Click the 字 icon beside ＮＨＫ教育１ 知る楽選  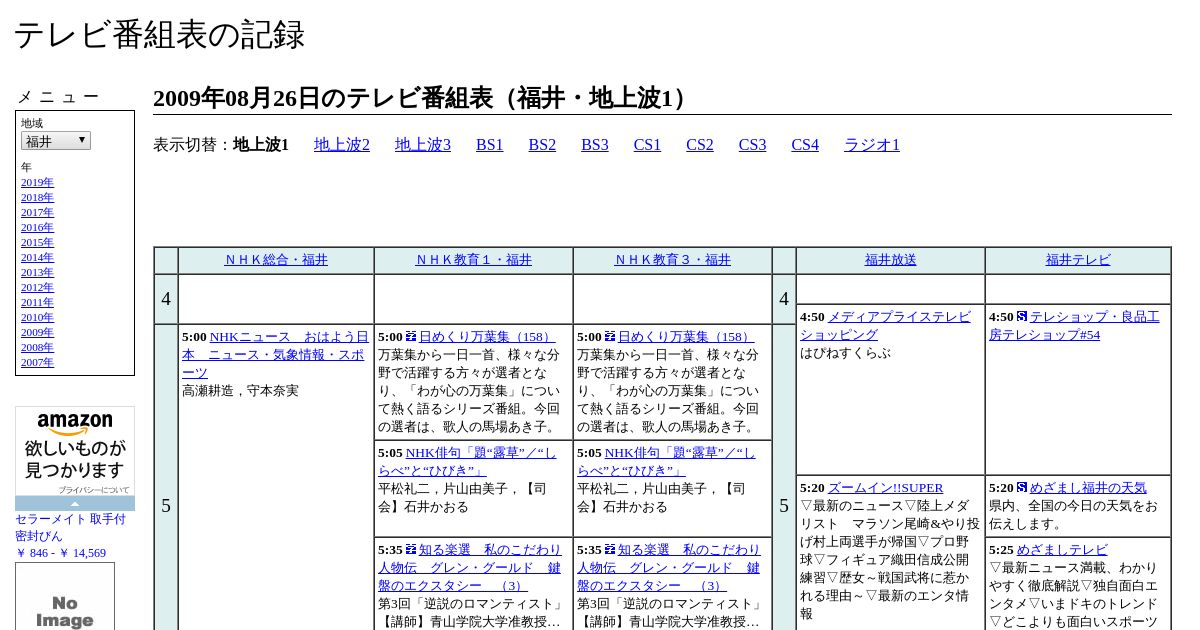pyautogui.click(x=411, y=550)
